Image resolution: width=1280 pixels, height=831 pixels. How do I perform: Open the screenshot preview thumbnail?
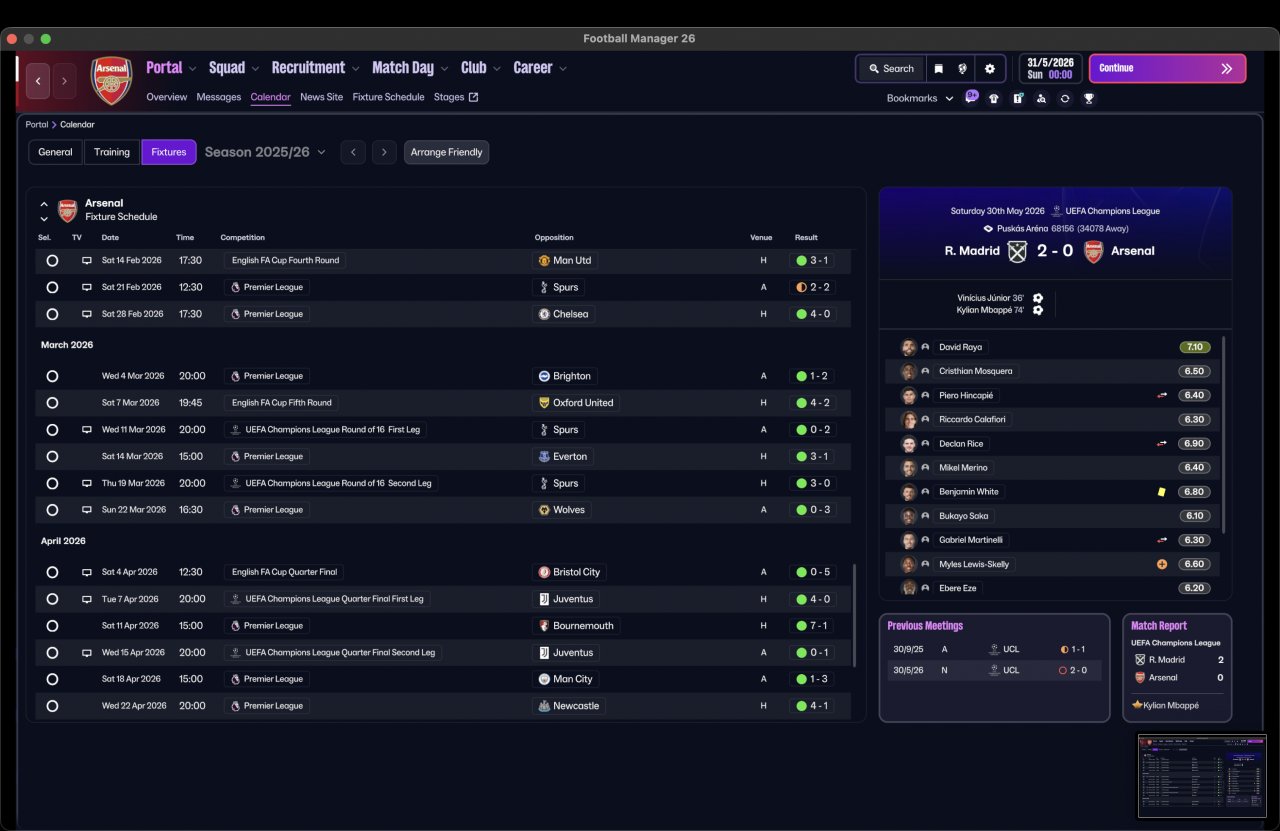tap(1202, 776)
